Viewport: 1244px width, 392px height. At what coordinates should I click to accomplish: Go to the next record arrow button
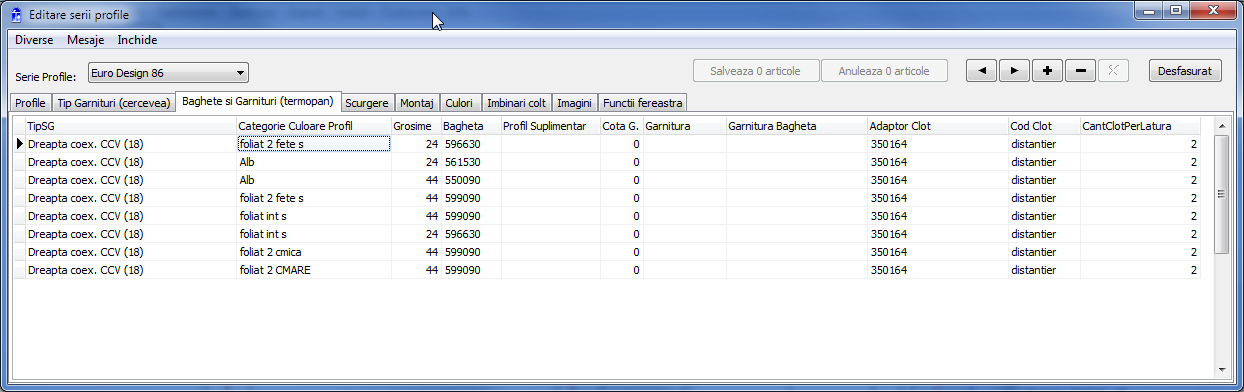pyautogui.click(x=1014, y=71)
